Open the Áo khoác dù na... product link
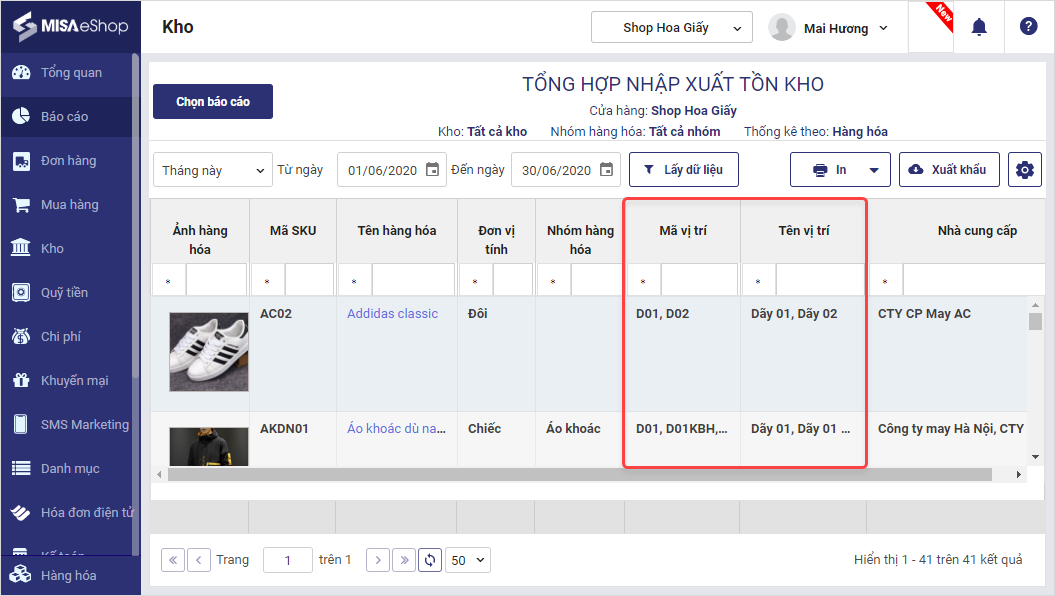This screenshot has height=596, width=1055. coord(396,429)
